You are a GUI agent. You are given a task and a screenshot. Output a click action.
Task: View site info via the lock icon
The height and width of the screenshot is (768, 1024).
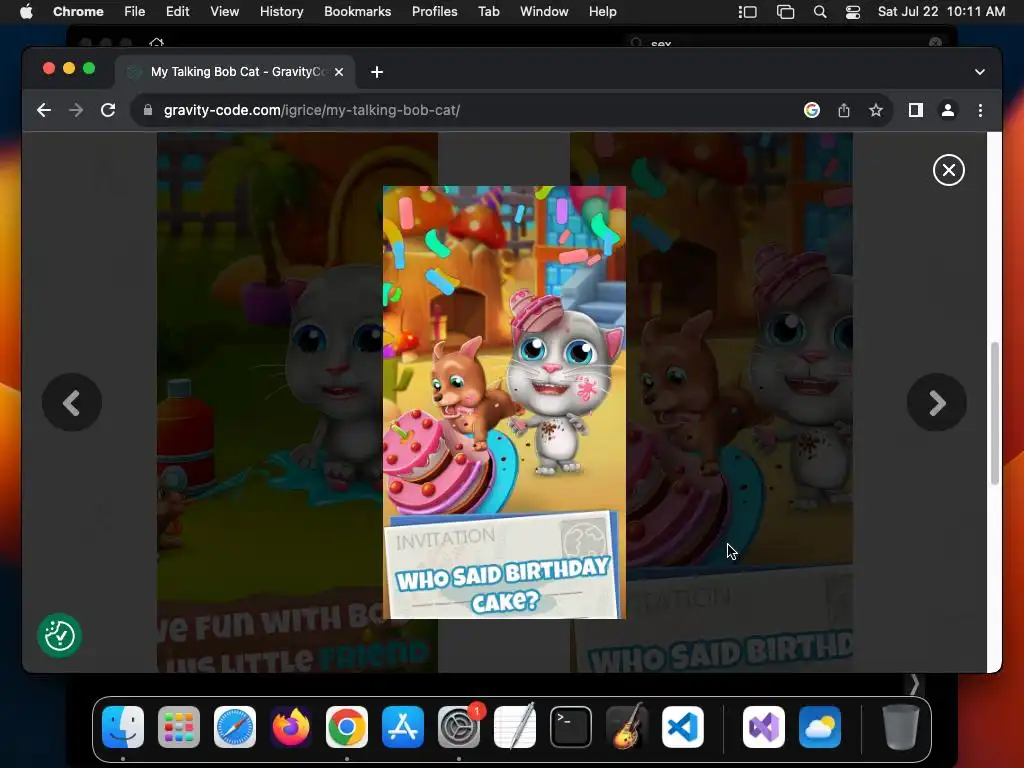point(148,110)
